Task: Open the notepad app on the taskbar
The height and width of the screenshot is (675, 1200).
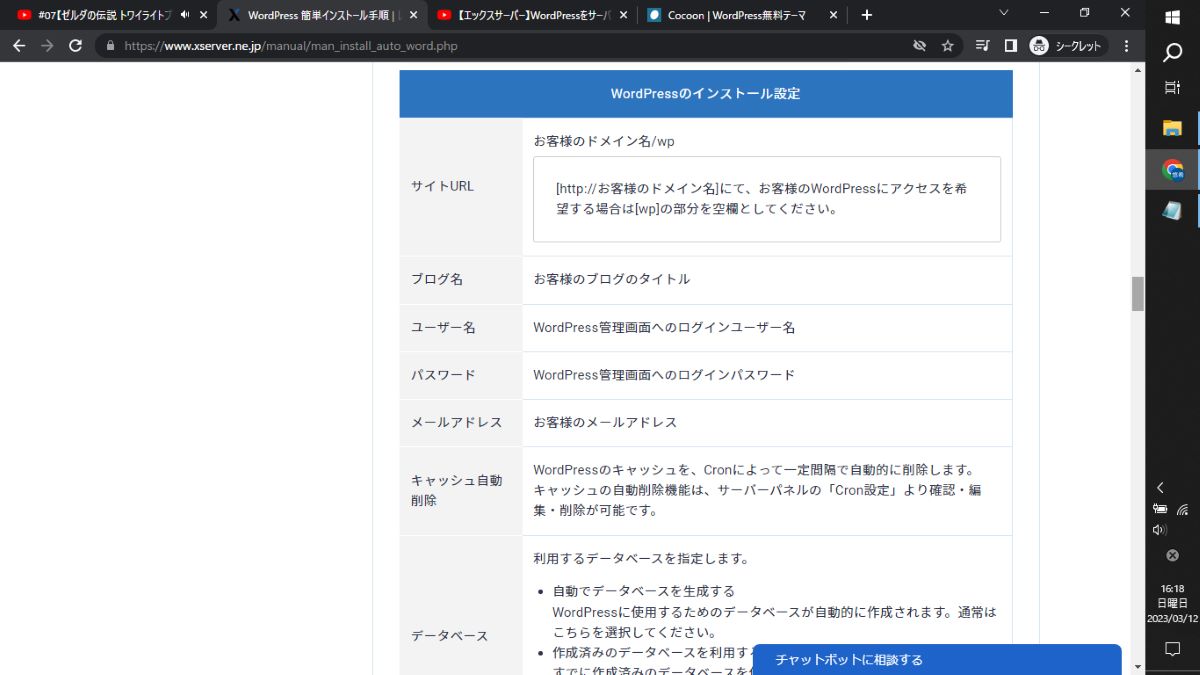Action: 1173,210
